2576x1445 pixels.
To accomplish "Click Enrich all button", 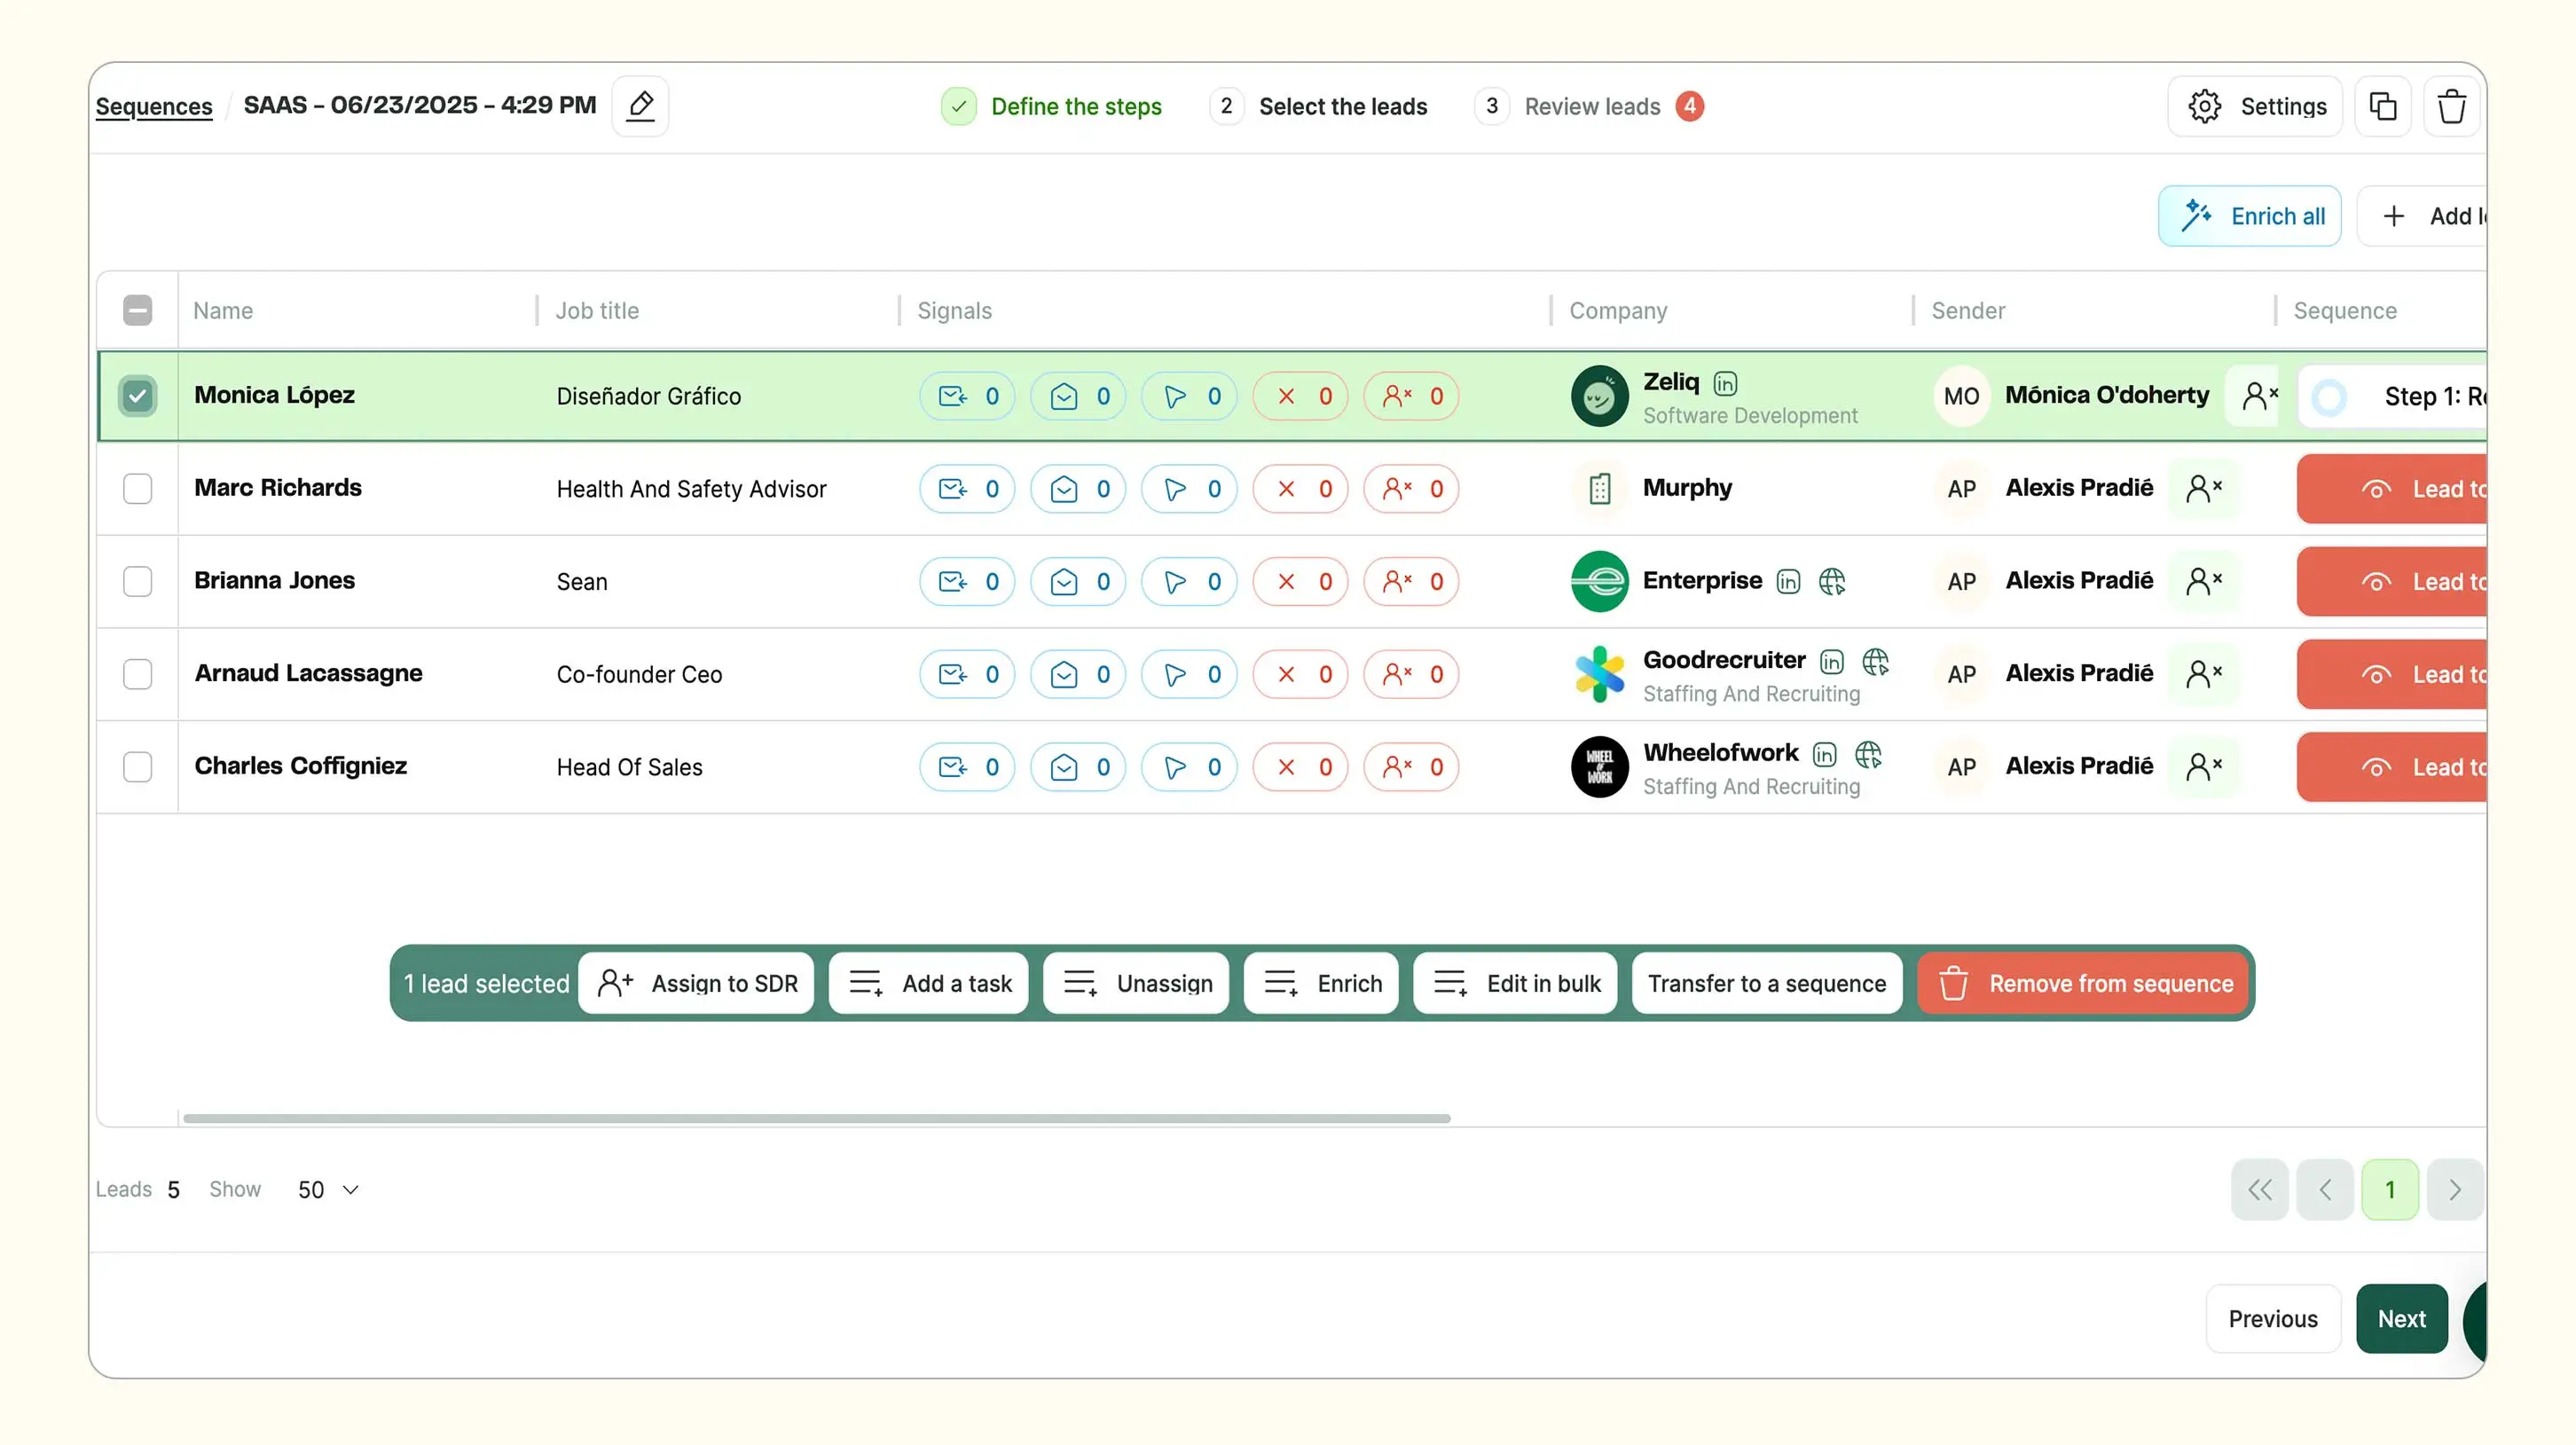I will coord(2250,216).
